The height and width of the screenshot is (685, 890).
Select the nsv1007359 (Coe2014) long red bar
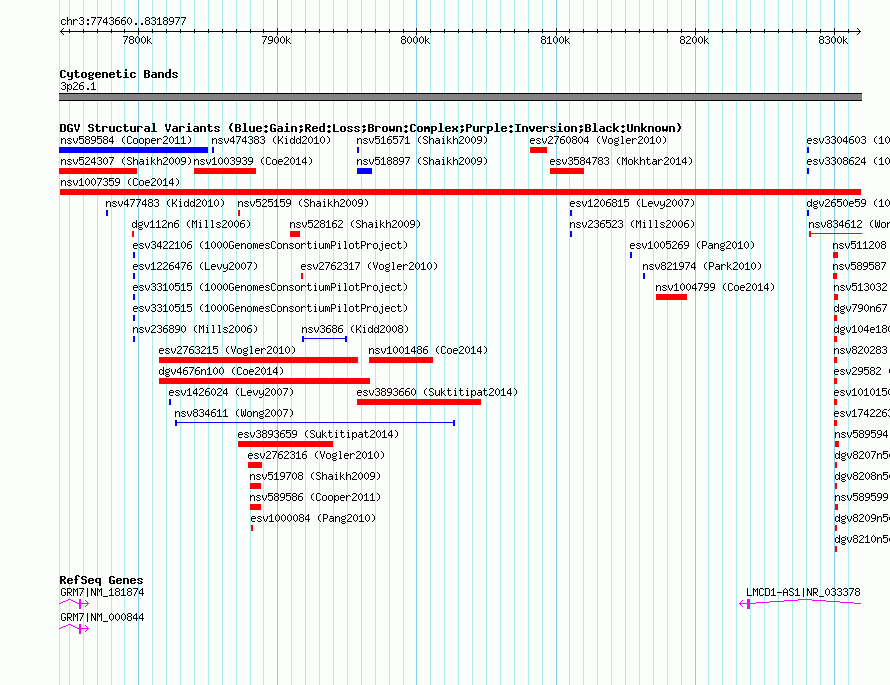pos(460,192)
